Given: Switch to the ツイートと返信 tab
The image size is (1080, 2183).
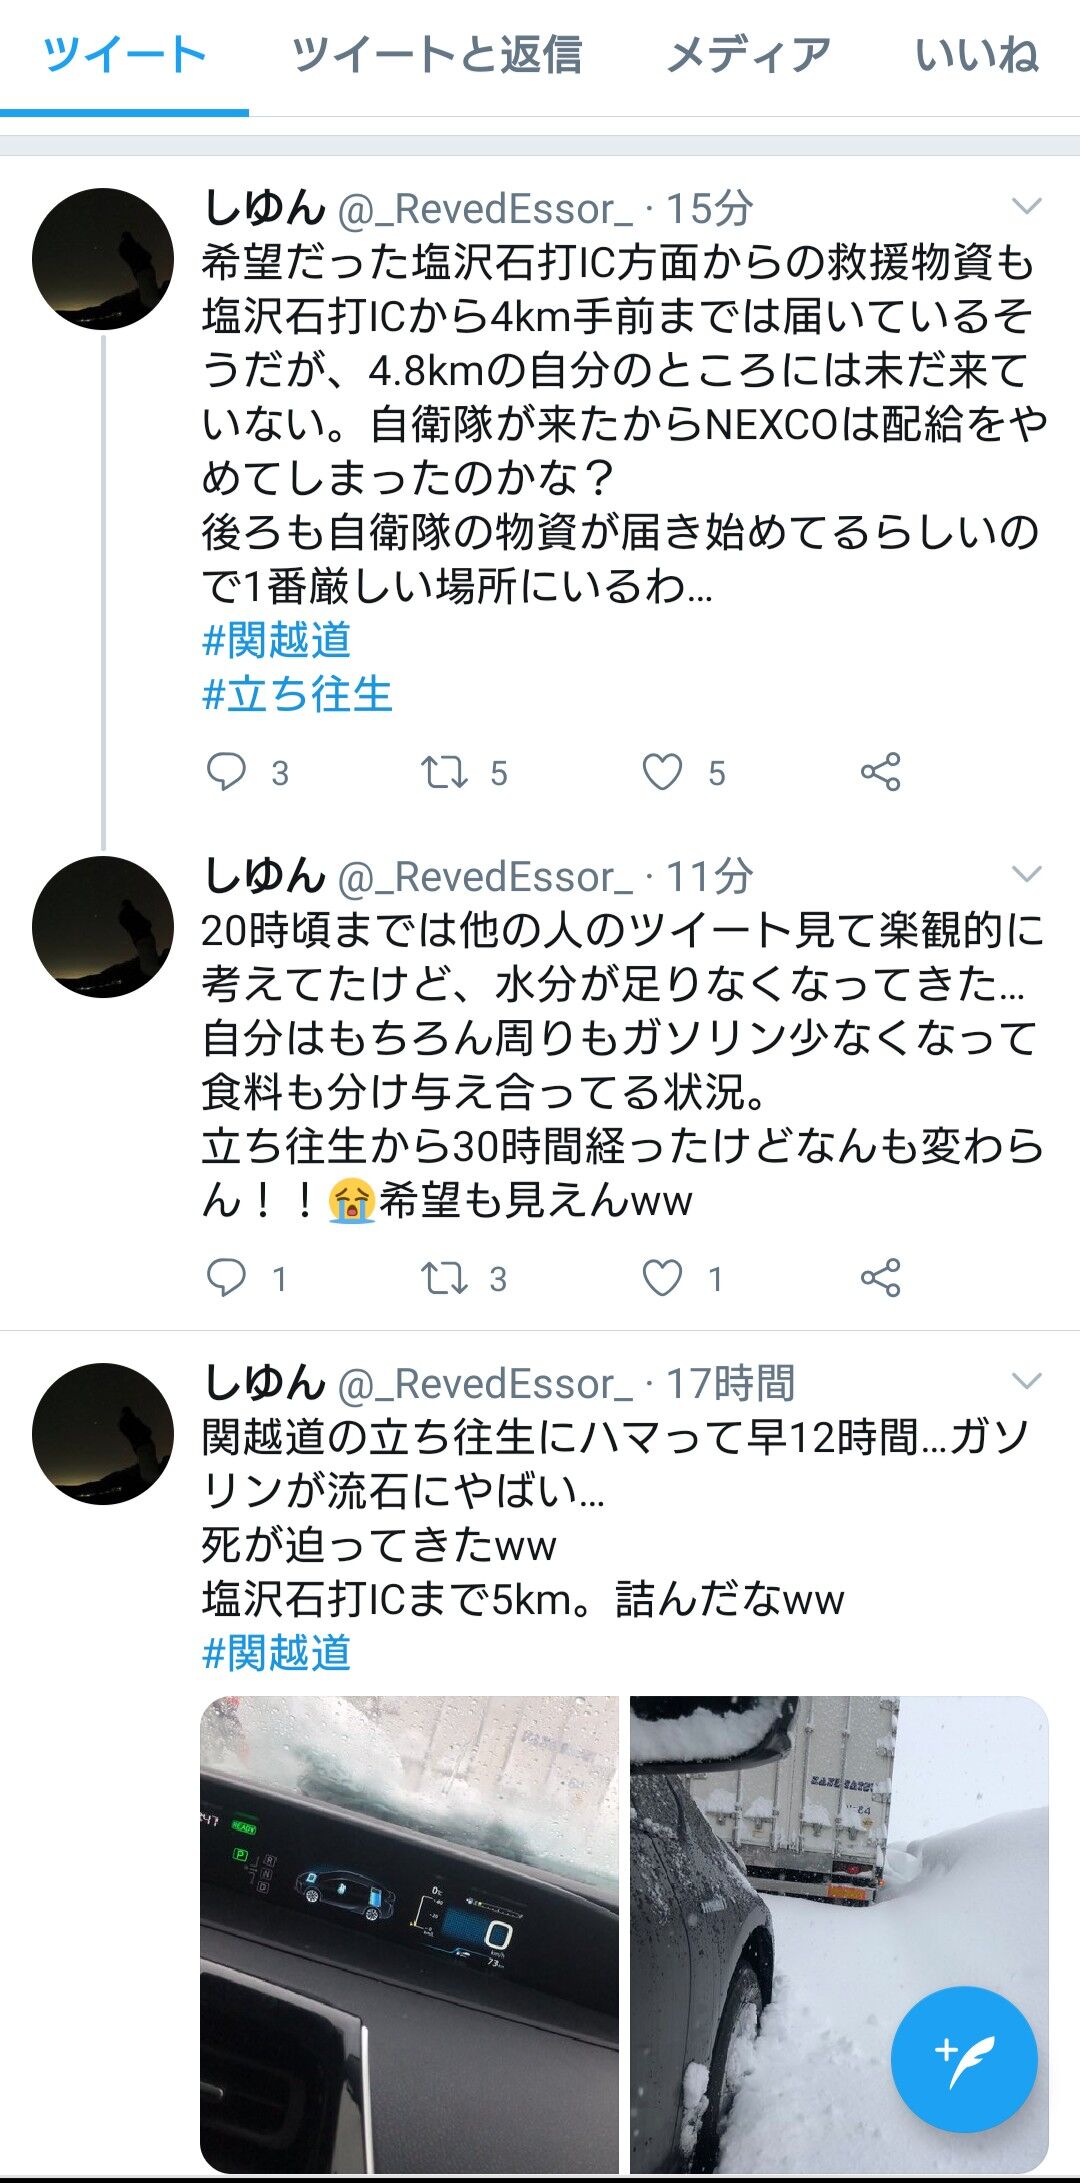Looking at the screenshot, I should (x=436, y=55).
